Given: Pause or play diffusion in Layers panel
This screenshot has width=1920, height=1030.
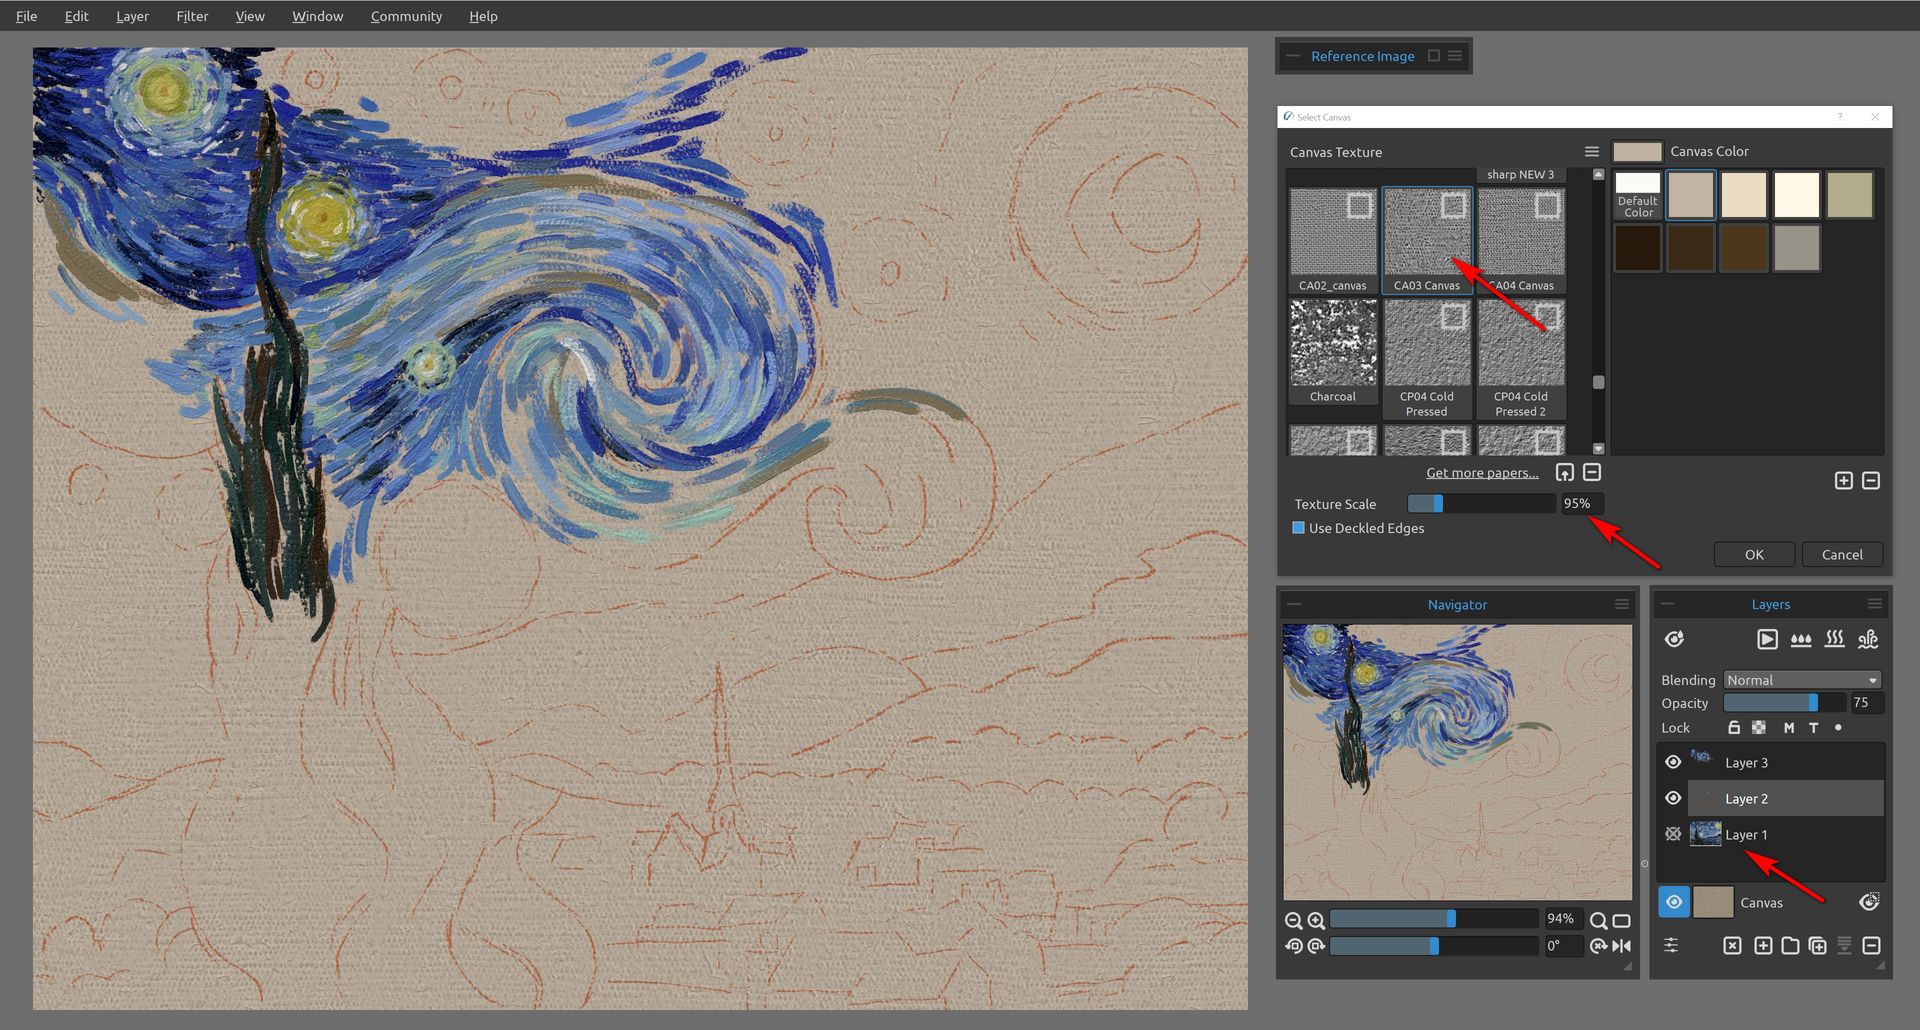Looking at the screenshot, I should pos(1767,639).
